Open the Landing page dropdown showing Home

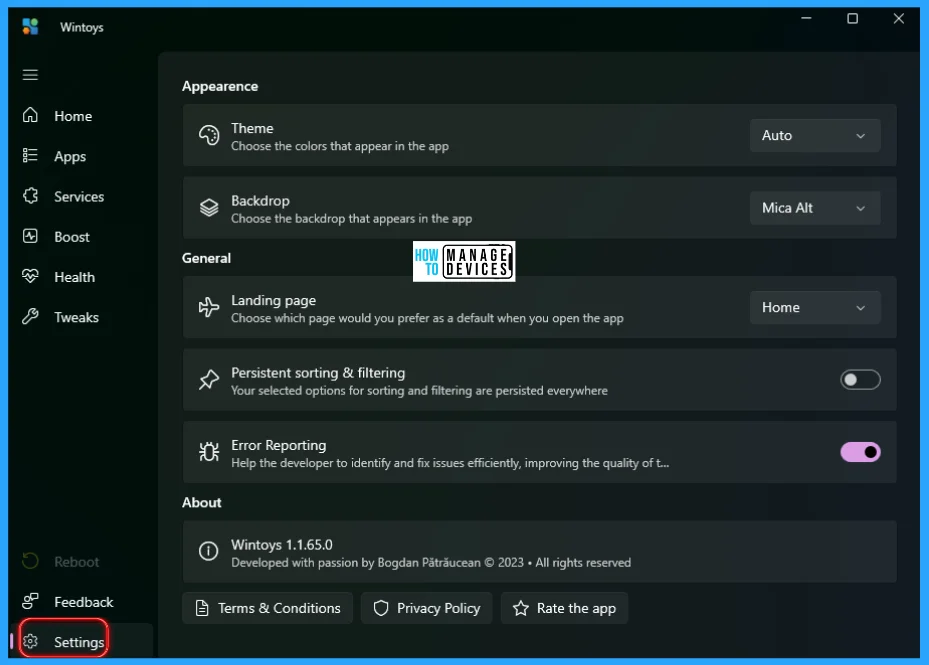(815, 307)
